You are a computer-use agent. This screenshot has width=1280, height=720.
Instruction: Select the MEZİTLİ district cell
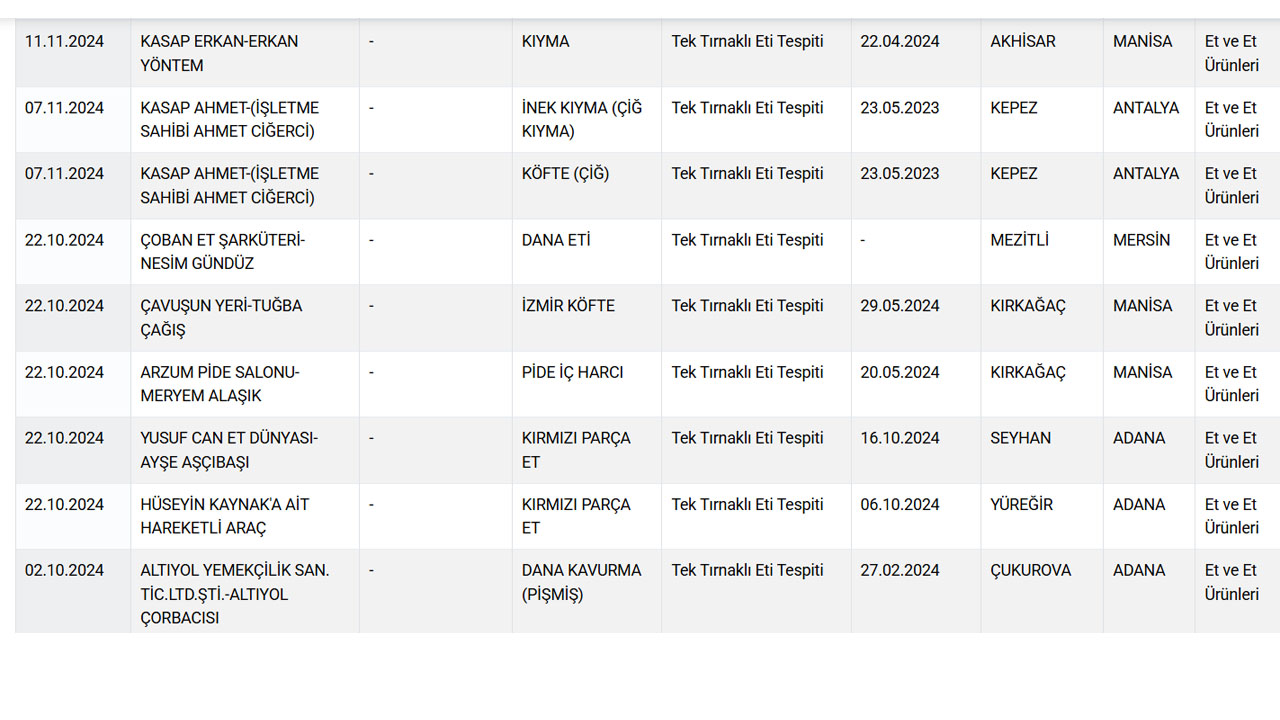[x=1042, y=251]
